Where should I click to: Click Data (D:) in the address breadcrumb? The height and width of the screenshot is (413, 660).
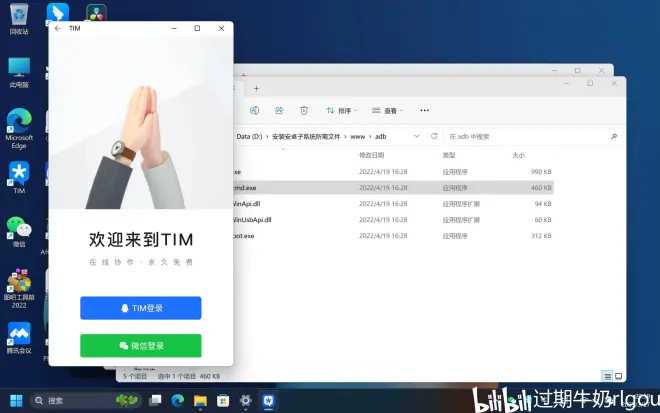[x=249, y=136]
